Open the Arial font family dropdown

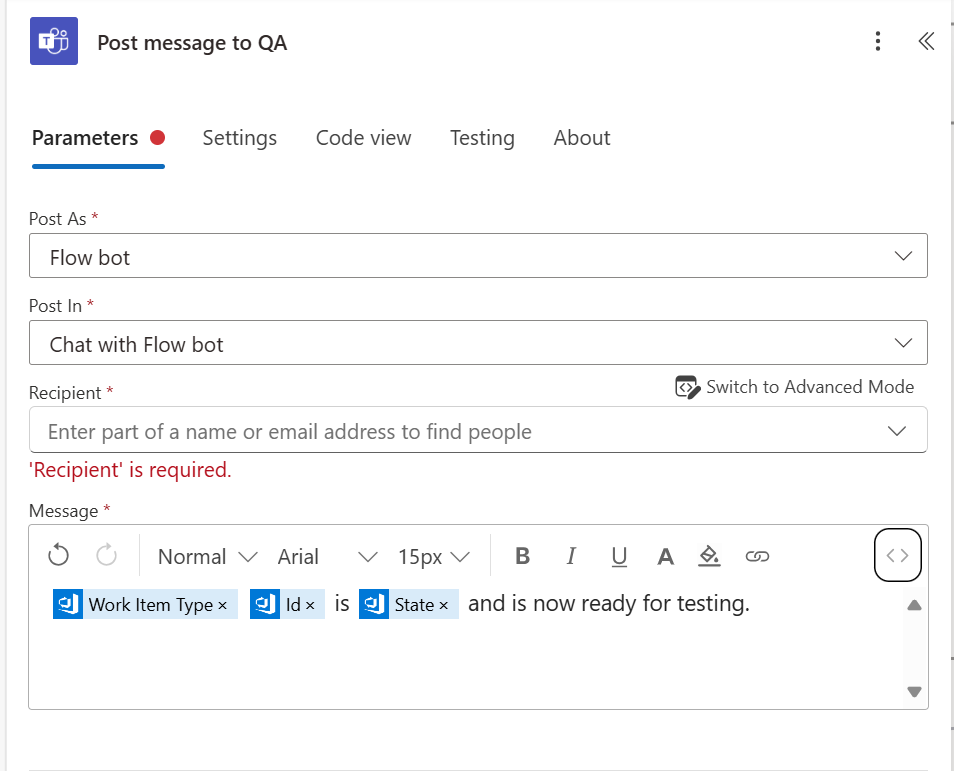pos(327,557)
